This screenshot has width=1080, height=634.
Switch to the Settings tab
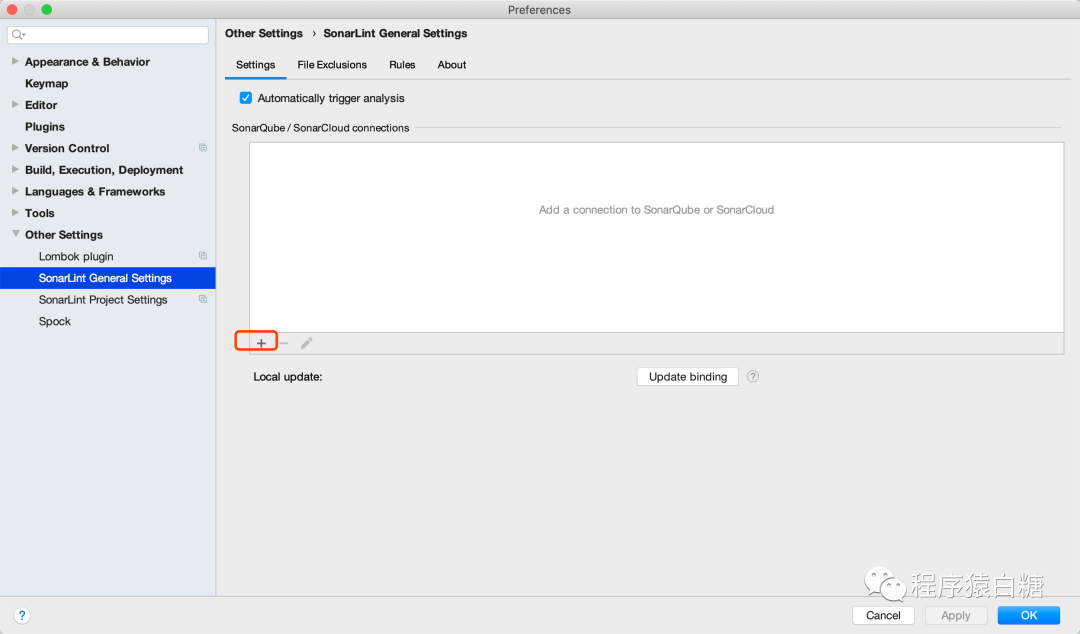[x=256, y=65]
